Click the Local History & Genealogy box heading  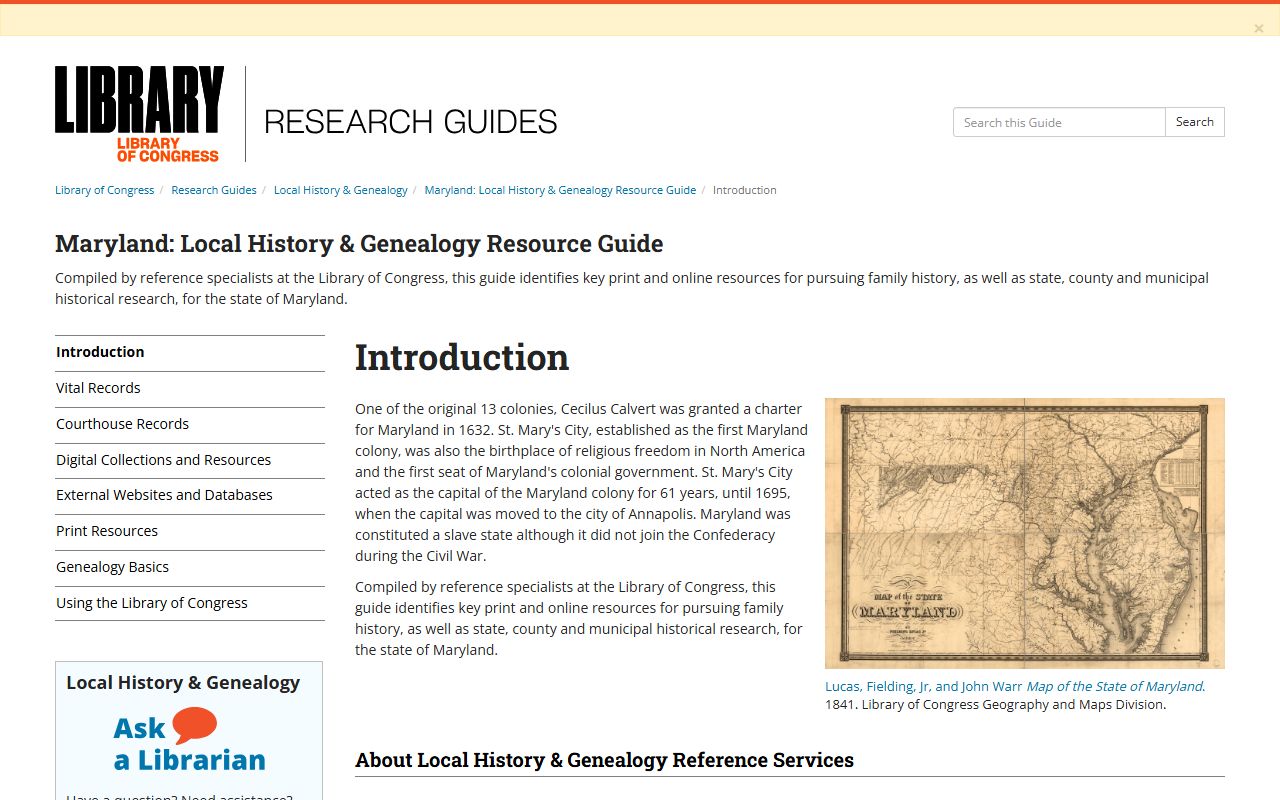183,683
